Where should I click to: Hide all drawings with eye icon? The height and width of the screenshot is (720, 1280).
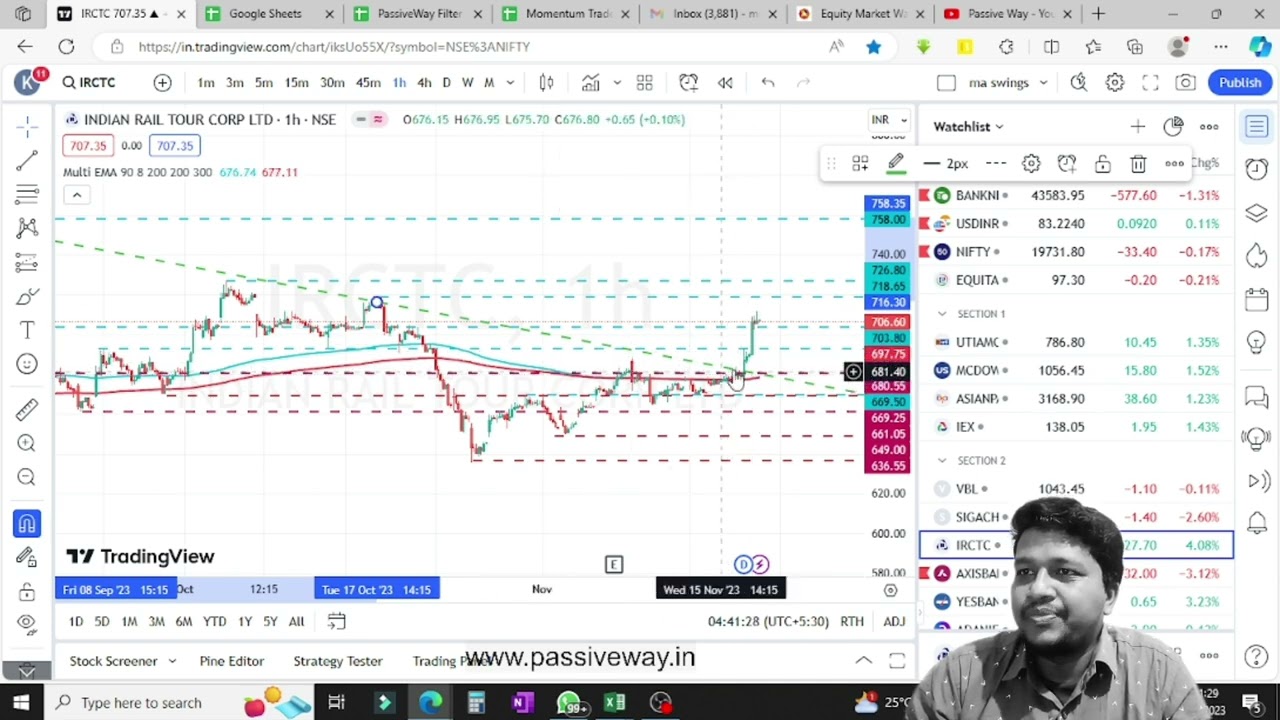click(27, 624)
